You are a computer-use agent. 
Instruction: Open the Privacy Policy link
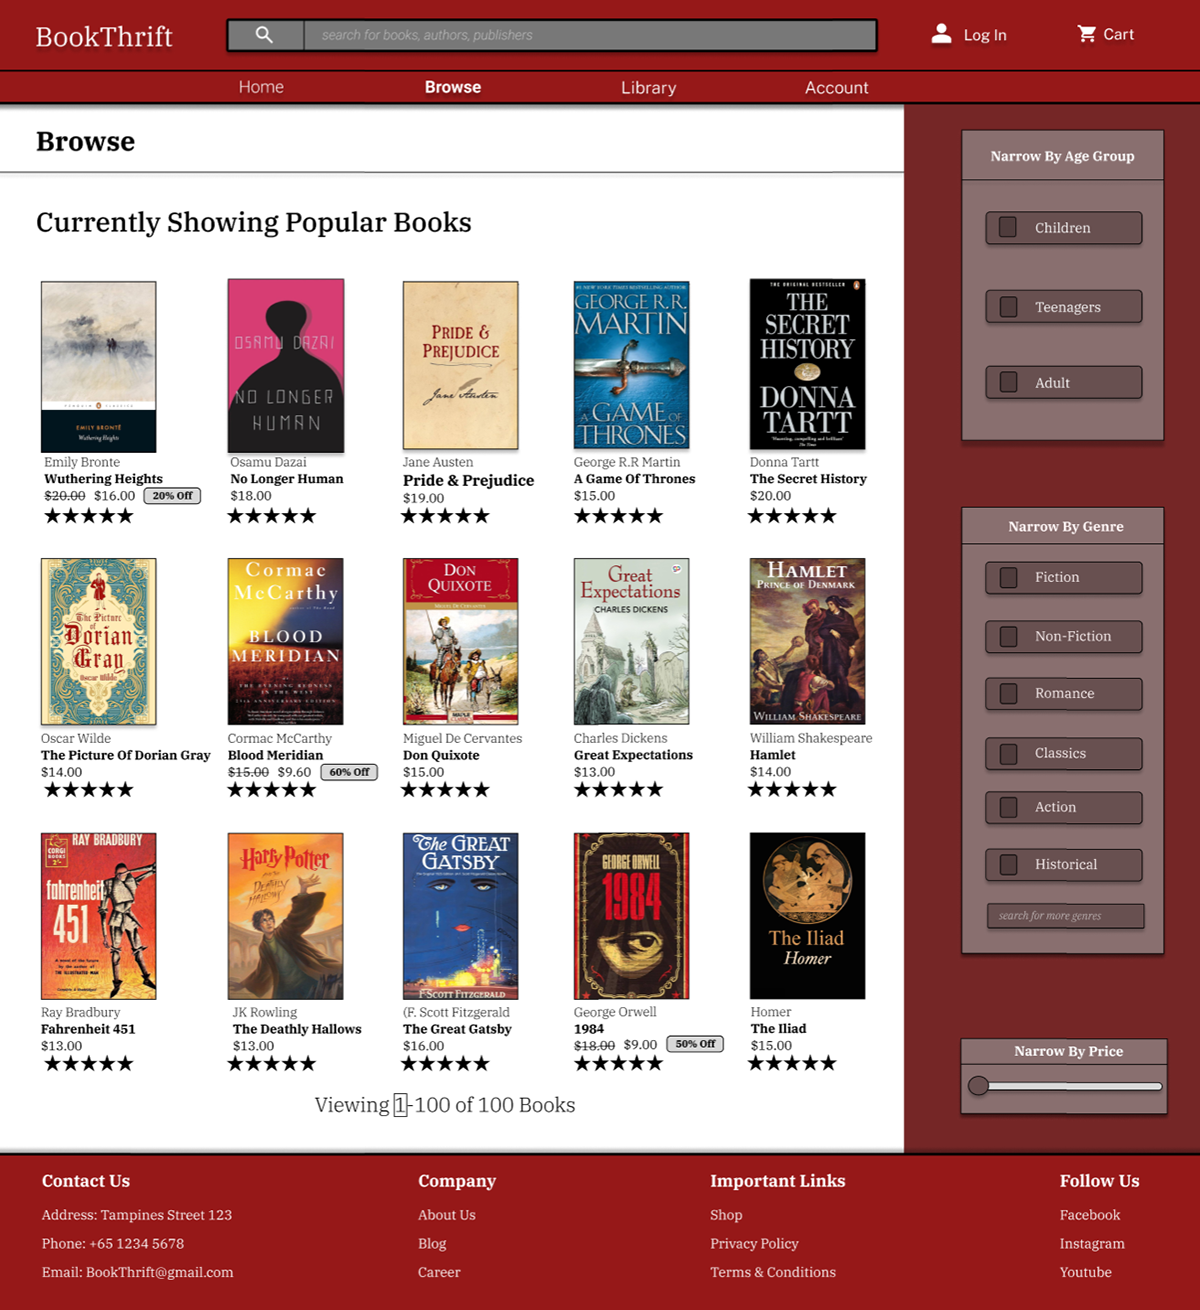pyautogui.click(x=754, y=1244)
